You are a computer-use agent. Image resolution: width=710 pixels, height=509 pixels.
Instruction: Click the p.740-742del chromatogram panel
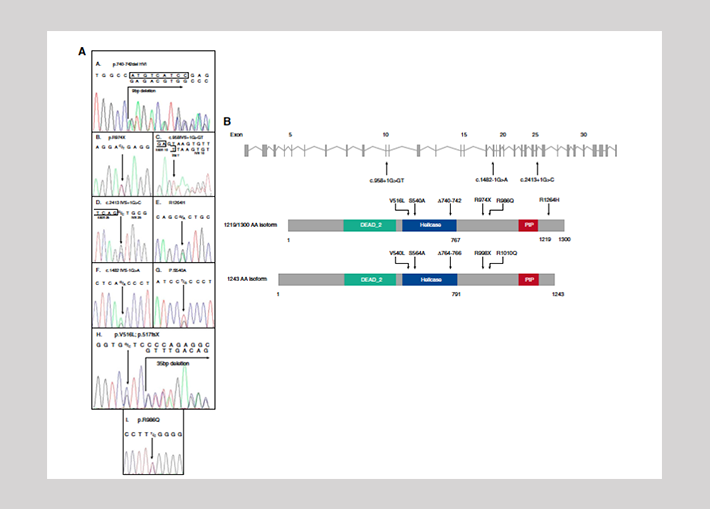[x=154, y=93]
